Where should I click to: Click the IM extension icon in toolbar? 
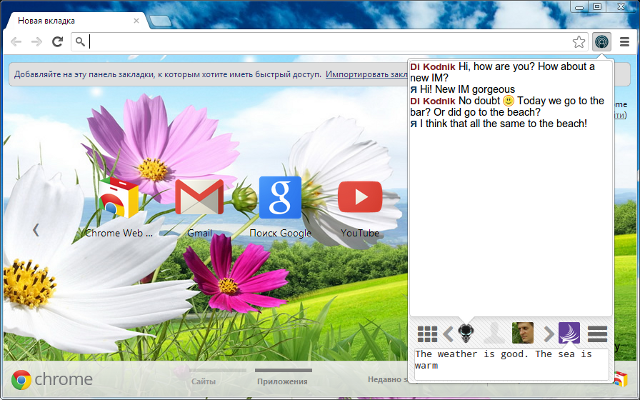pos(602,41)
